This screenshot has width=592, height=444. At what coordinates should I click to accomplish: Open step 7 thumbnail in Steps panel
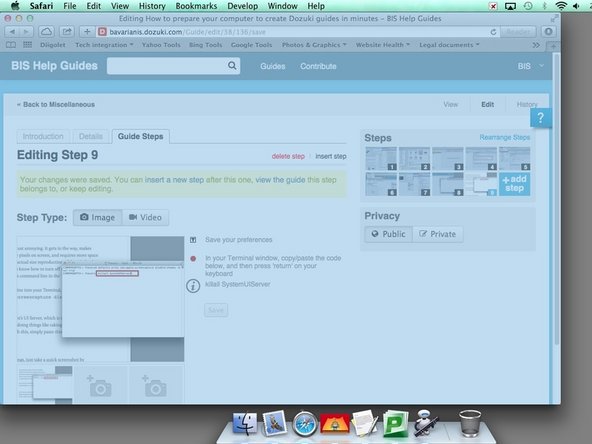tap(414, 184)
